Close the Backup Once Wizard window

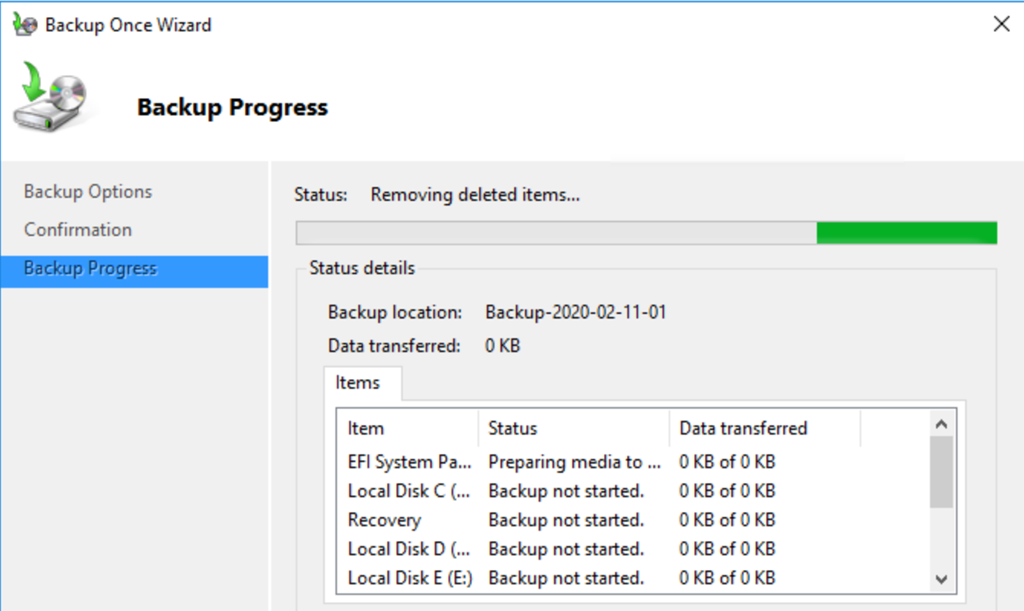pyautogui.click(x=1000, y=25)
